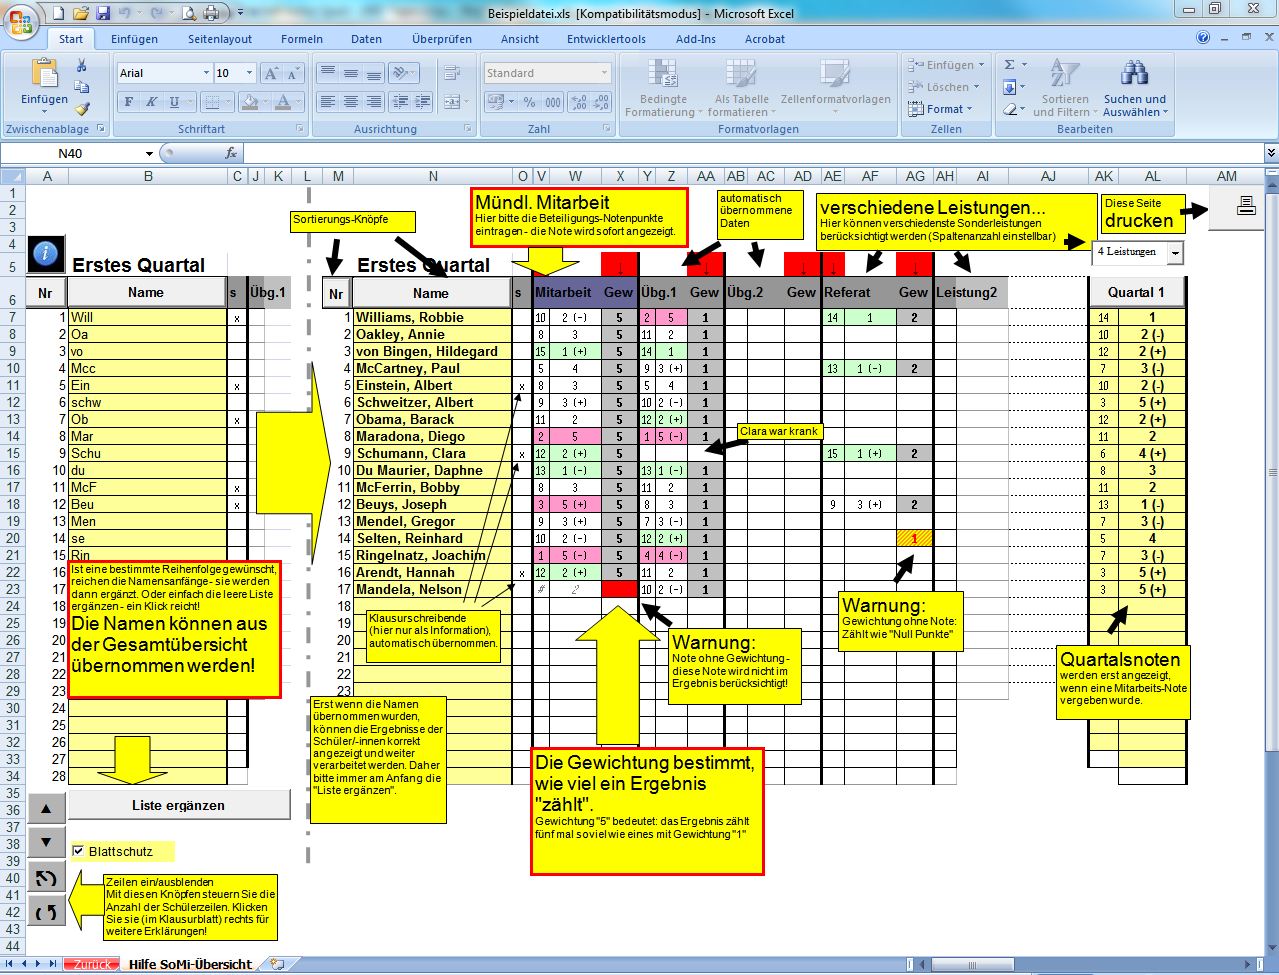This screenshot has width=1279, height=975.
Task: Switch to the Daten ribbon tab
Action: (366, 39)
